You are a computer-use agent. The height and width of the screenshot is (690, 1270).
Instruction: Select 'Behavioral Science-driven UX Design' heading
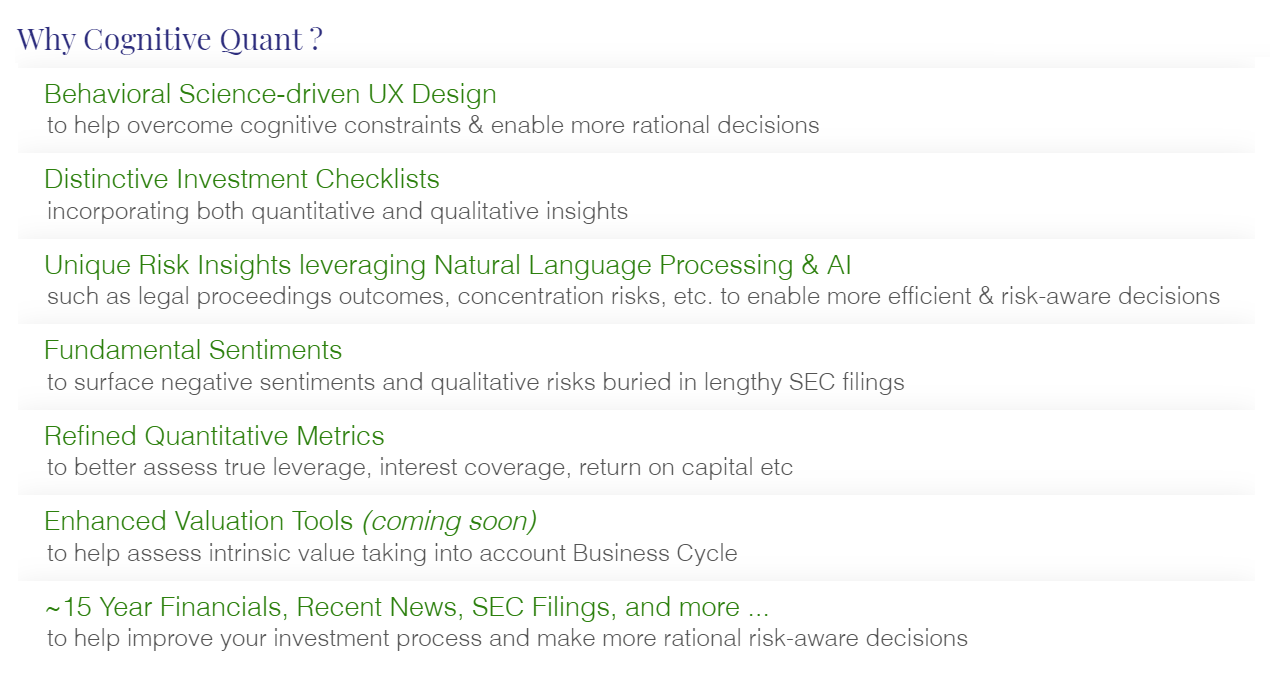click(270, 95)
